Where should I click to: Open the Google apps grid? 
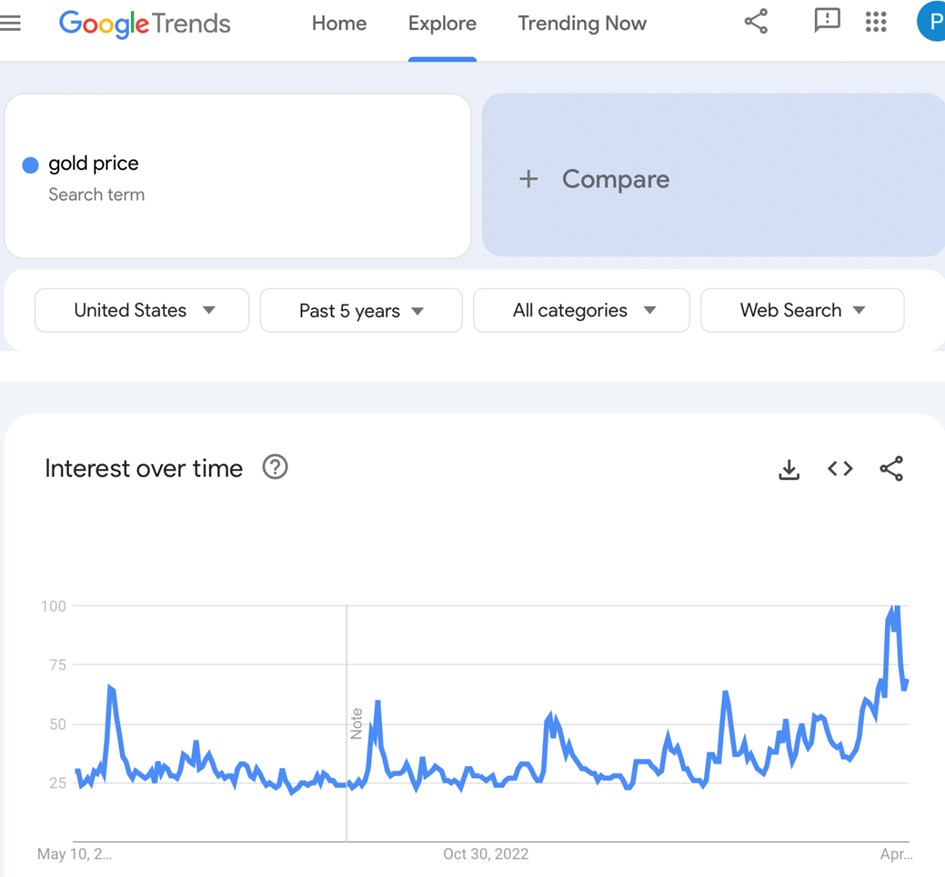(x=876, y=22)
